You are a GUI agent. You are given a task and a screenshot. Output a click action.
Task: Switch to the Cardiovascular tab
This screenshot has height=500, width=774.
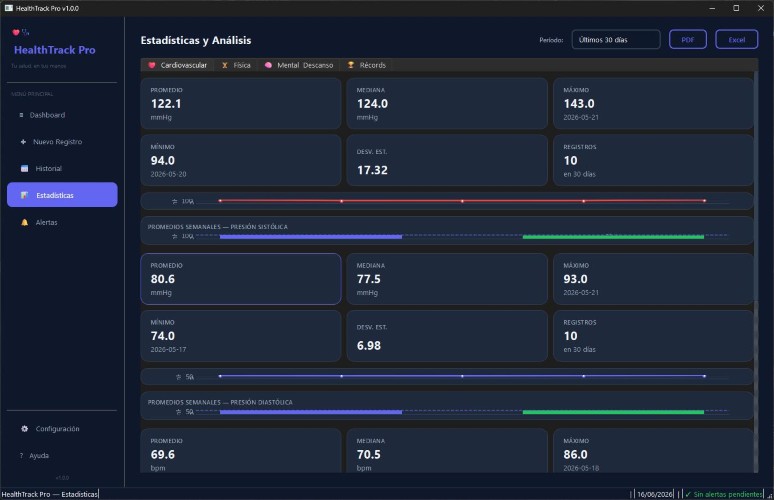tap(178, 65)
